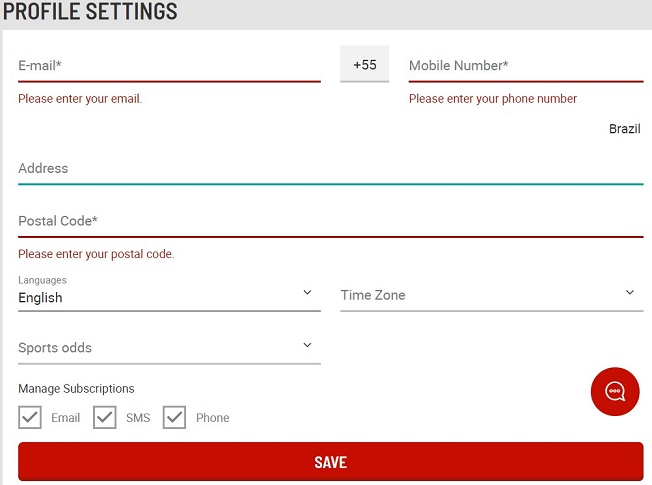The image size is (652, 485).
Task: Click into the Postal Code field
Action: (331, 221)
